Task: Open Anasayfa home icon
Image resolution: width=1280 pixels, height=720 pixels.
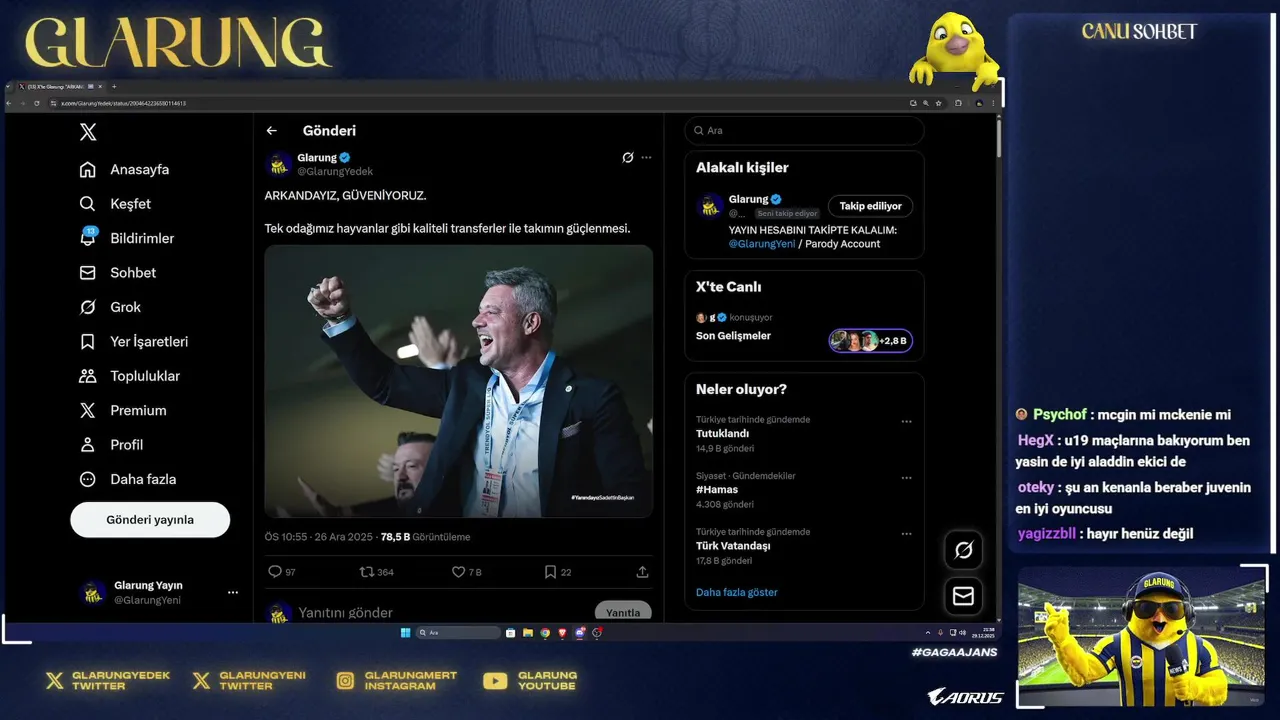Action: (x=88, y=170)
